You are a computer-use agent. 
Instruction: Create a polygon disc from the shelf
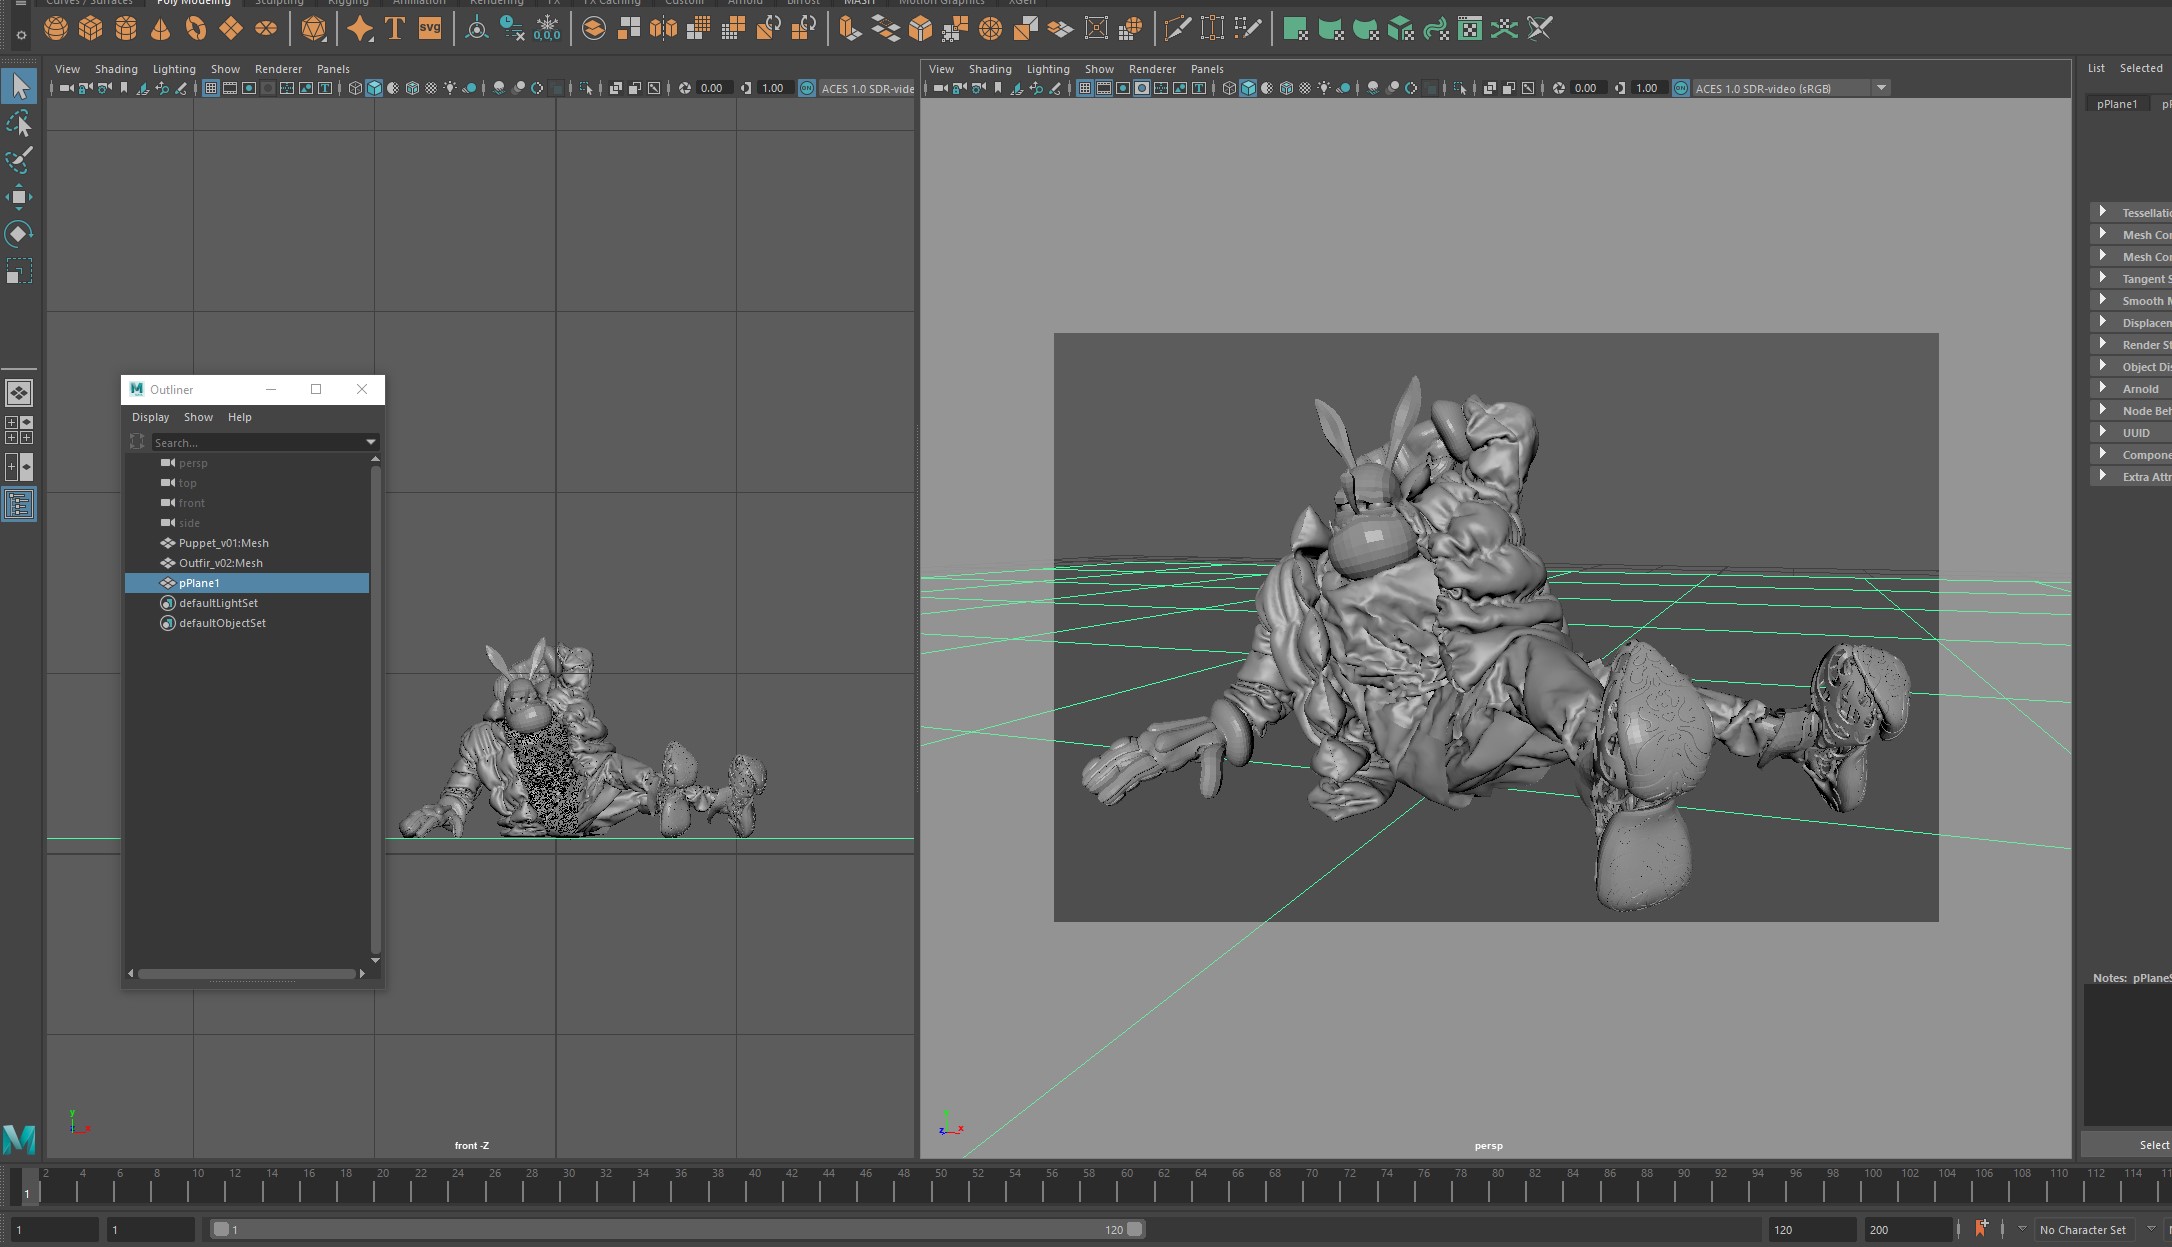point(266,29)
